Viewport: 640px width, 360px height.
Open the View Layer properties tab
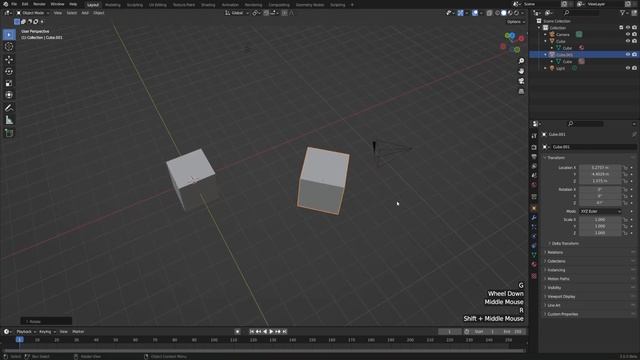[534, 166]
